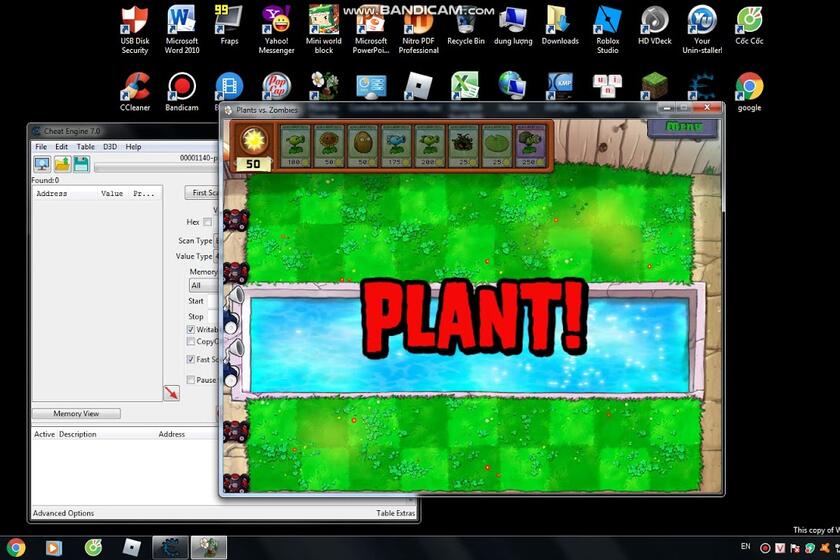Select the Repeater seed packet costing 200
This screenshot has width=840, height=560.
429,146
